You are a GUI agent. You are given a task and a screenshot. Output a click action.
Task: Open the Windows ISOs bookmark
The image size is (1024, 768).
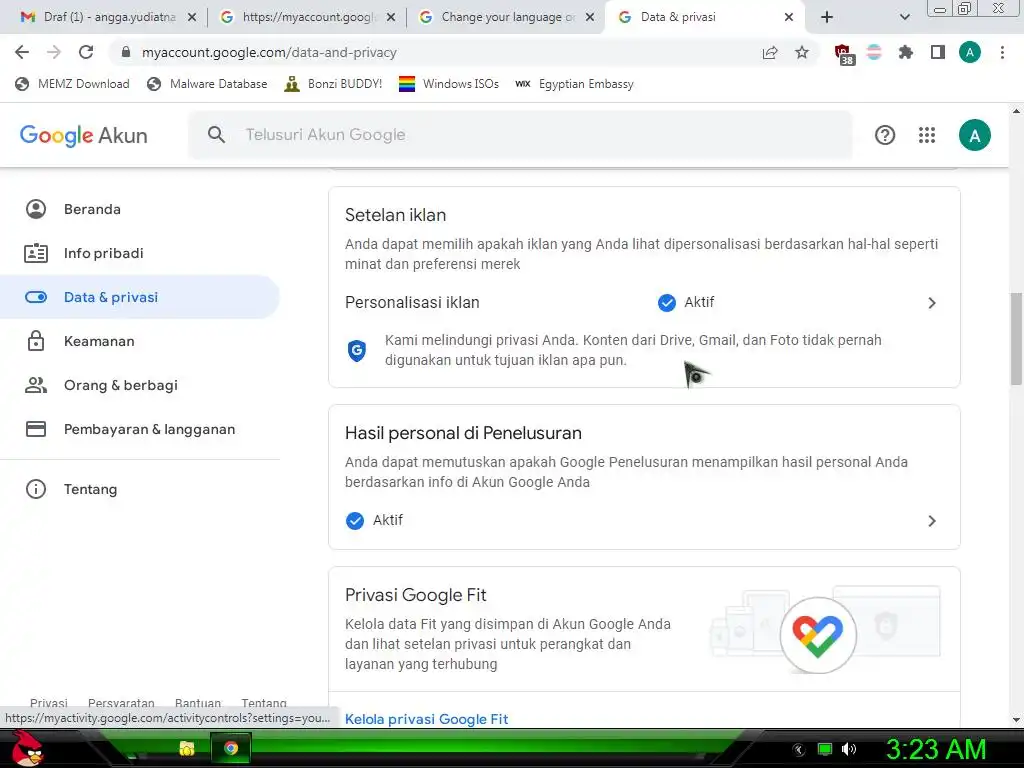[449, 84]
